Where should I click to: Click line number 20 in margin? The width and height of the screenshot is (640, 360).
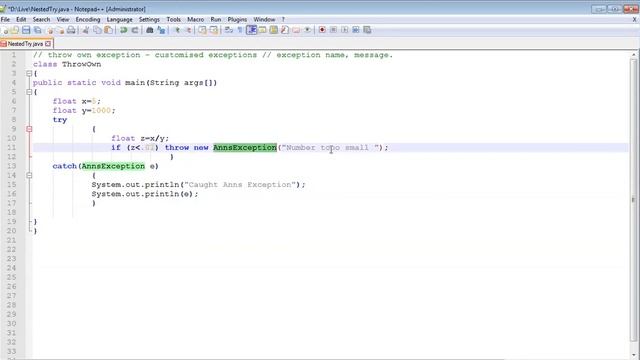[11, 231]
